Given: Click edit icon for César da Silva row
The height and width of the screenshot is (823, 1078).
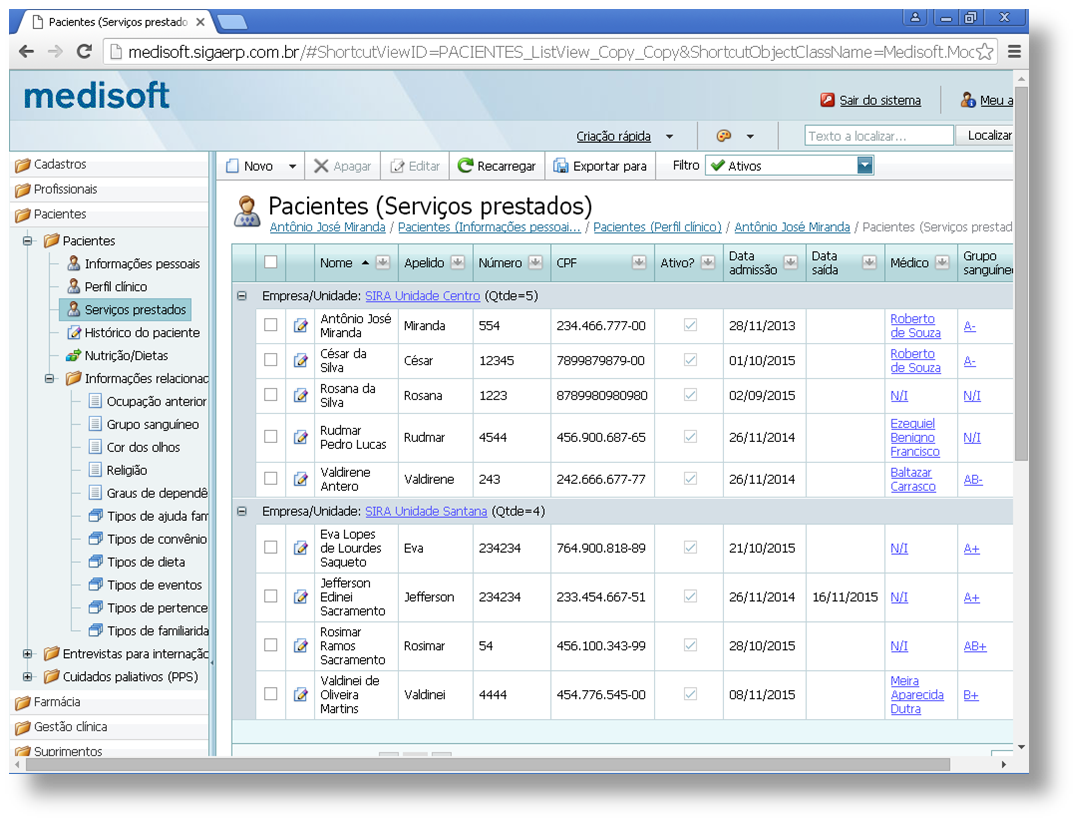Looking at the screenshot, I should point(300,361).
